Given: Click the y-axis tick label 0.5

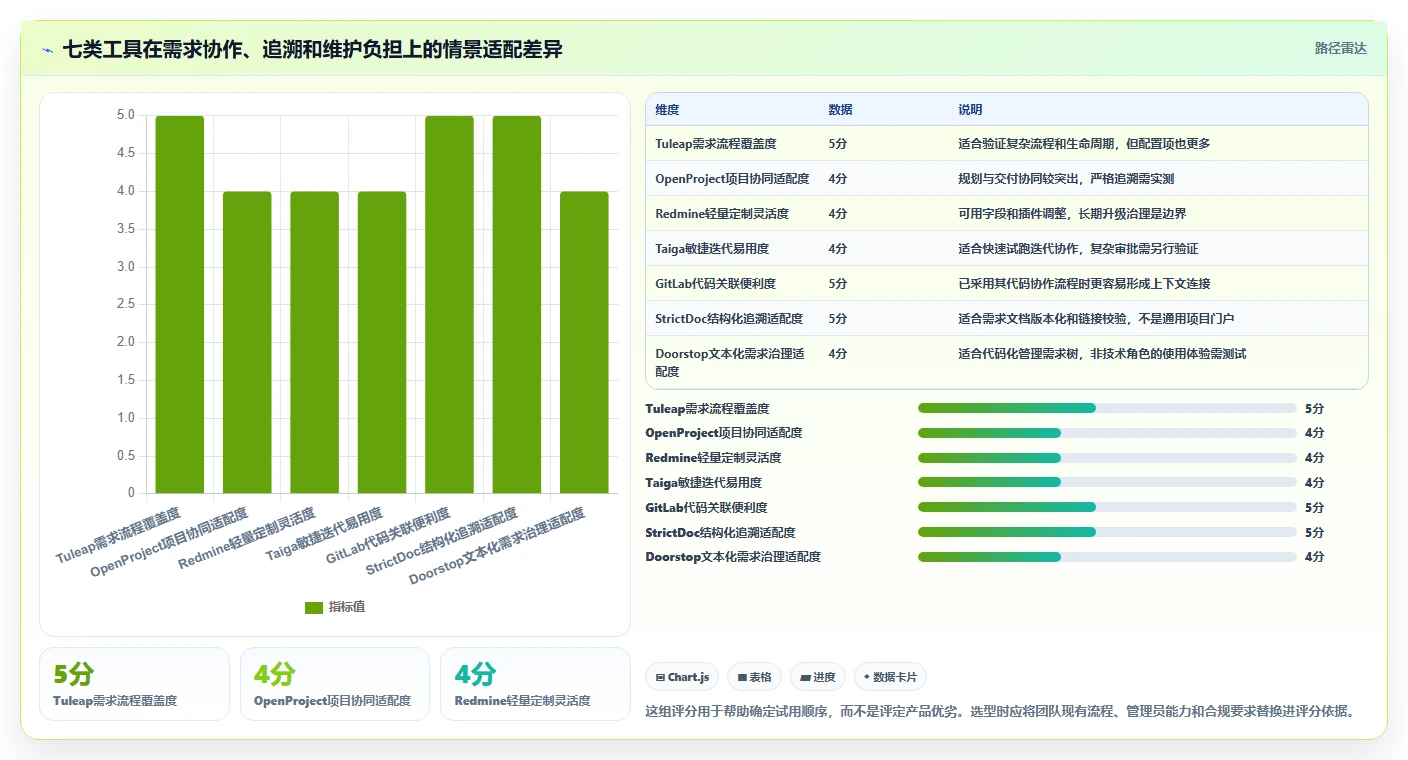Looking at the screenshot, I should click(x=126, y=456).
